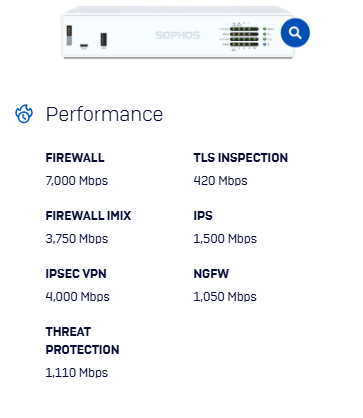The height and width of the screenshot is (418, 363).
Task: Click the Performance flame clock icon
Action: click(24, 114)
